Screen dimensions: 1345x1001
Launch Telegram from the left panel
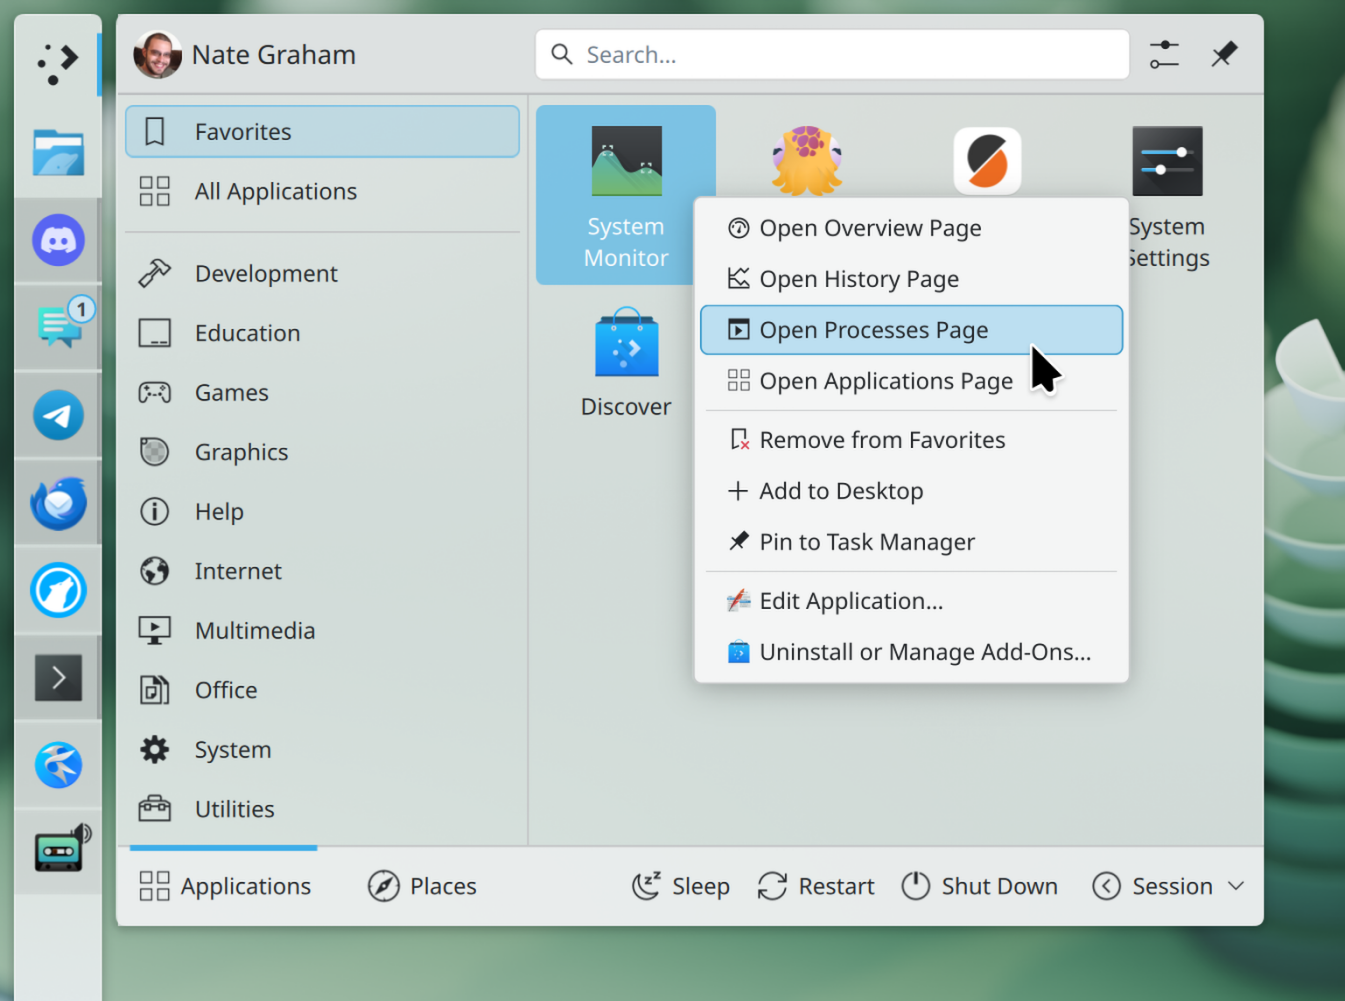[x=58, y=415]
